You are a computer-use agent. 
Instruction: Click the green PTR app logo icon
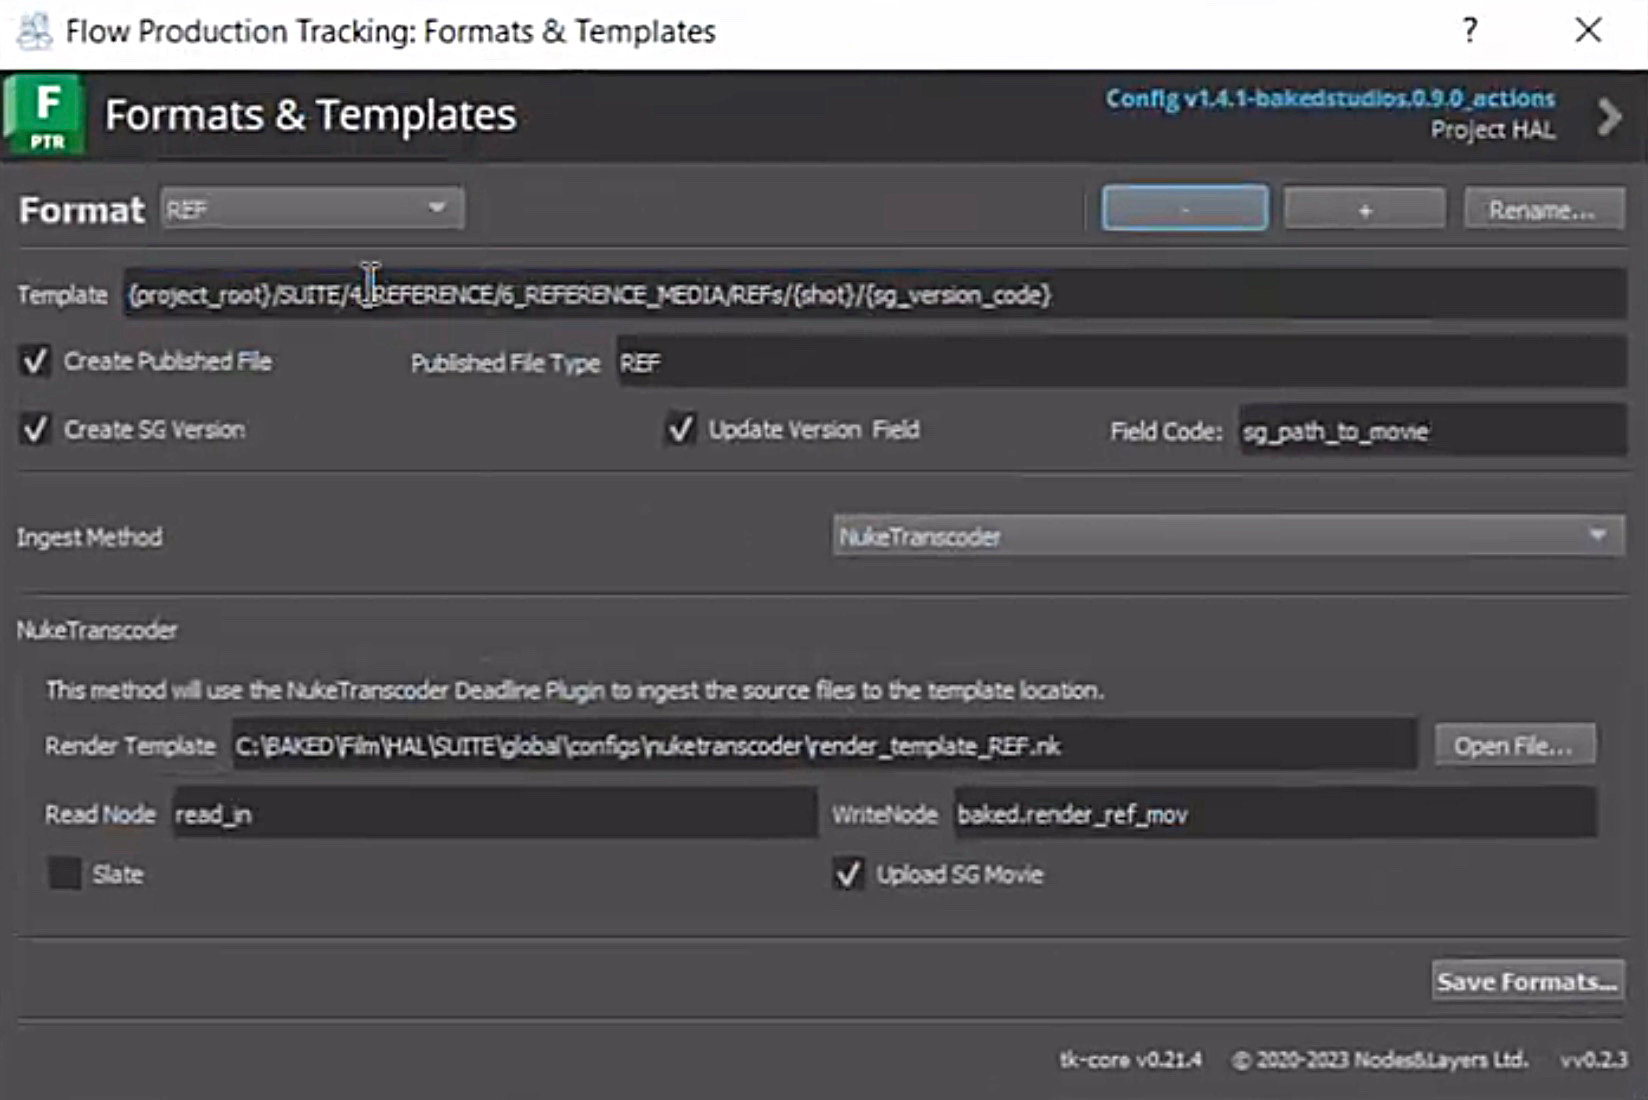[45, 115]
